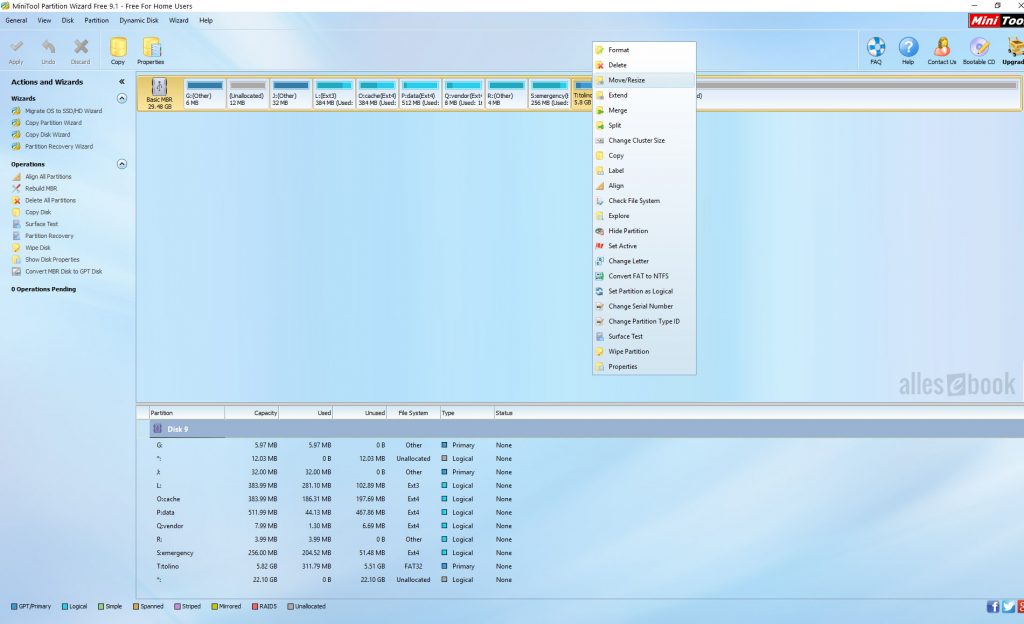The height and width of the screenshot is (624, 1024).
Task: Collapse the Operations section chevron
Action: tap(121, 164)
